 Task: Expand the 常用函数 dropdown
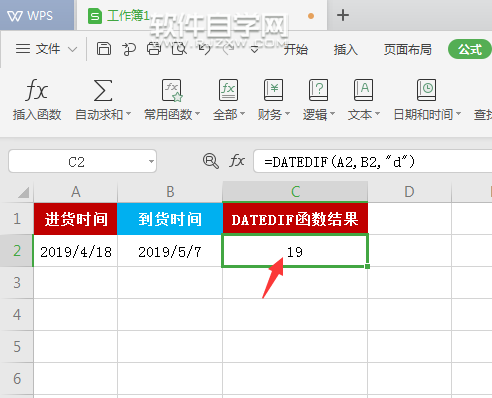[197, 114]
